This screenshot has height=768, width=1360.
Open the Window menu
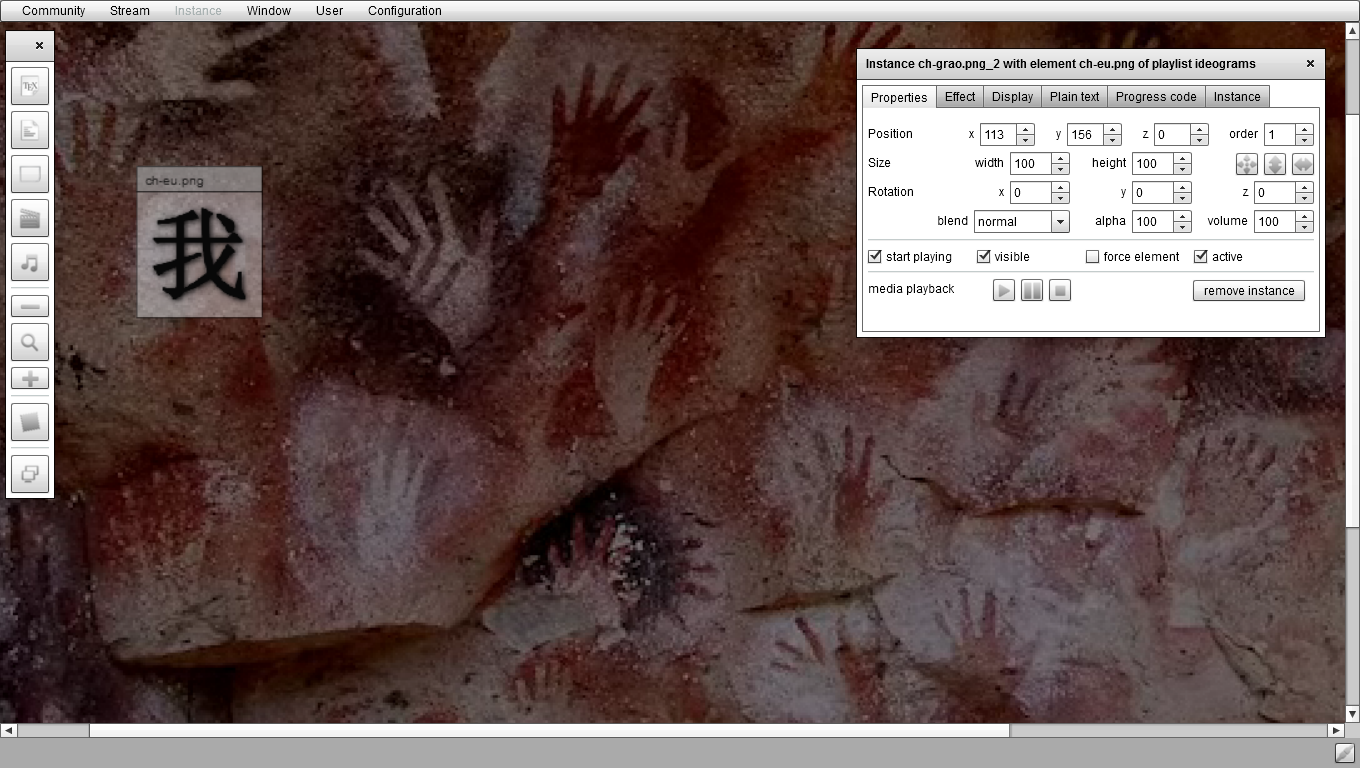click(x=269, y=11)
